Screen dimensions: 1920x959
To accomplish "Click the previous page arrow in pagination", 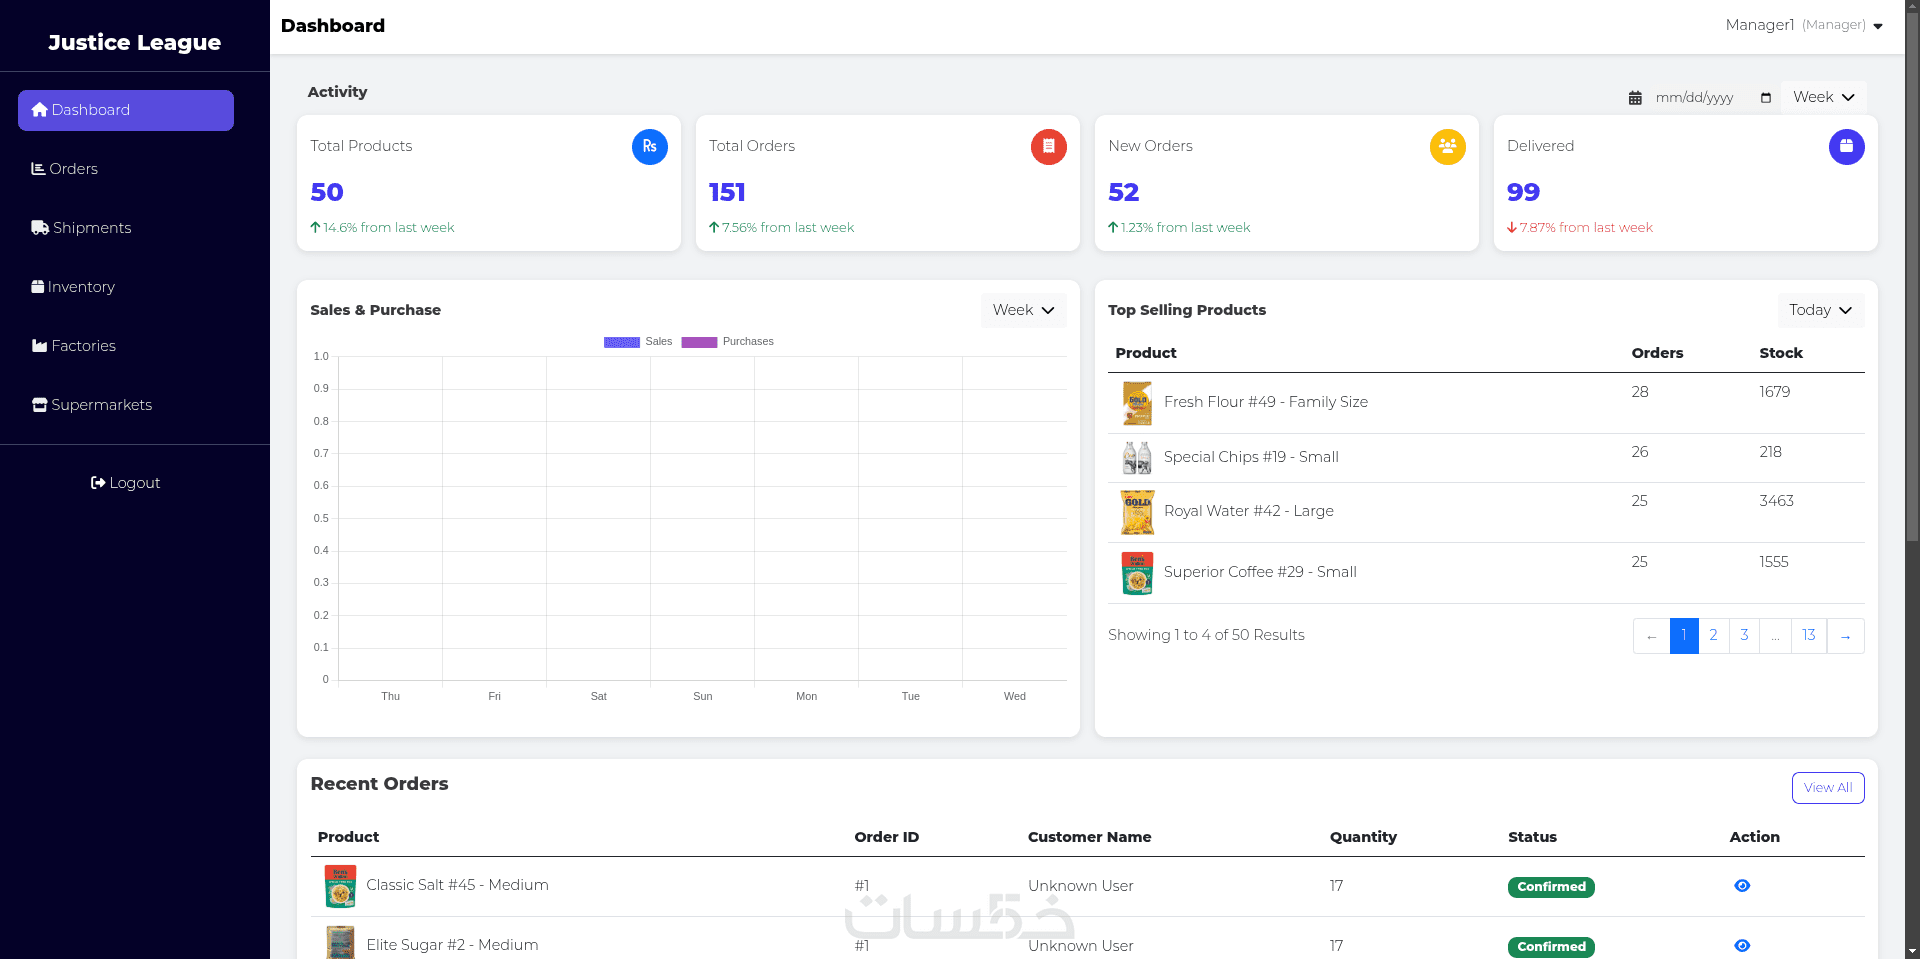I will pos(1651,636).
